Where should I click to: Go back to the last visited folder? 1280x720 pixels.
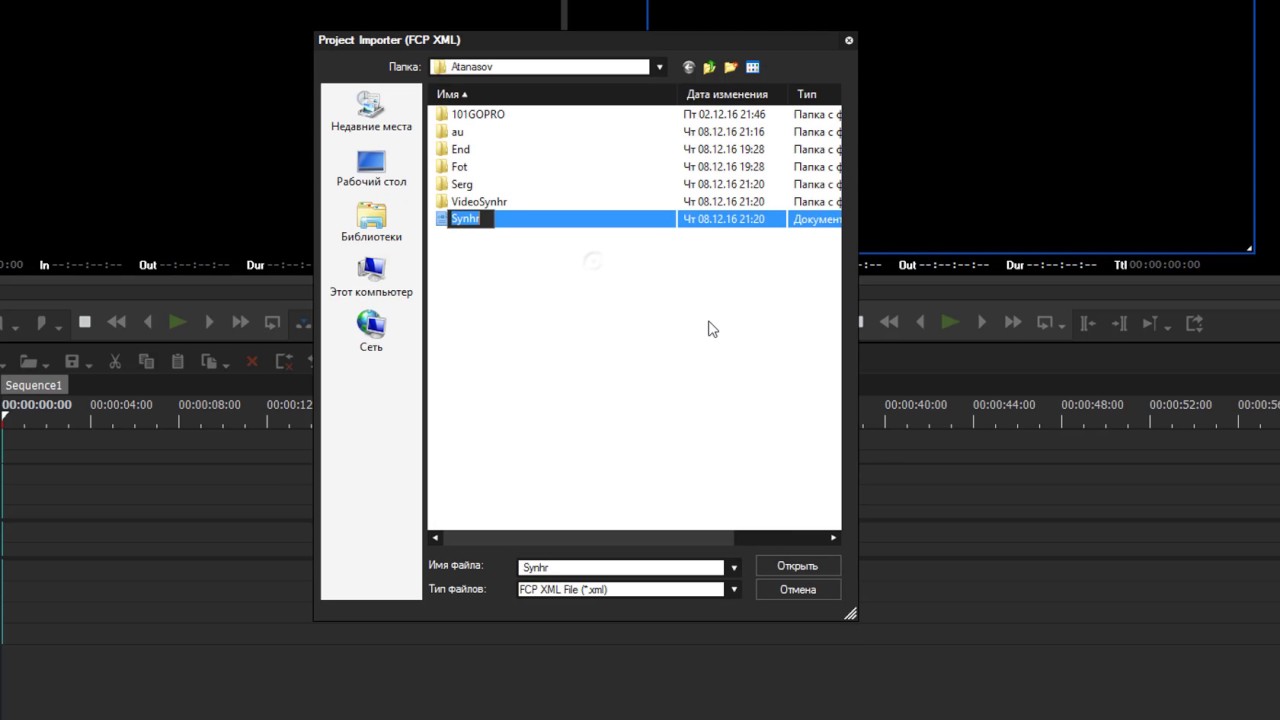(x=688, y=67)
